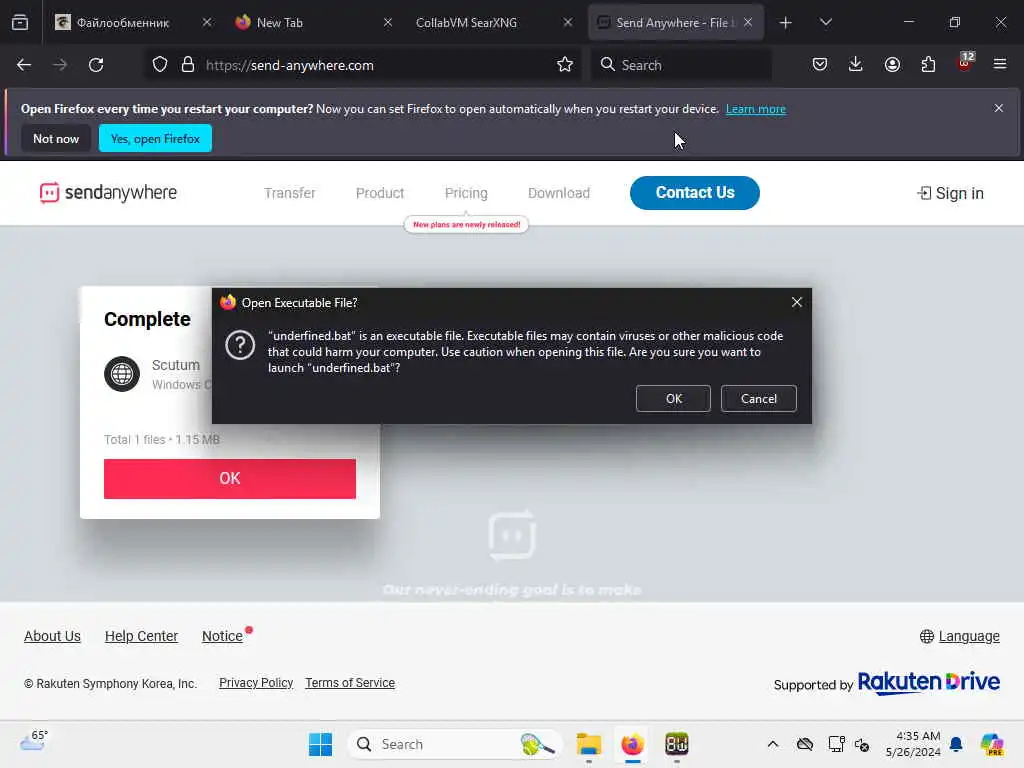Click the Not now button
Viewport: 1024px width, 768px height.
coord(56,138)
